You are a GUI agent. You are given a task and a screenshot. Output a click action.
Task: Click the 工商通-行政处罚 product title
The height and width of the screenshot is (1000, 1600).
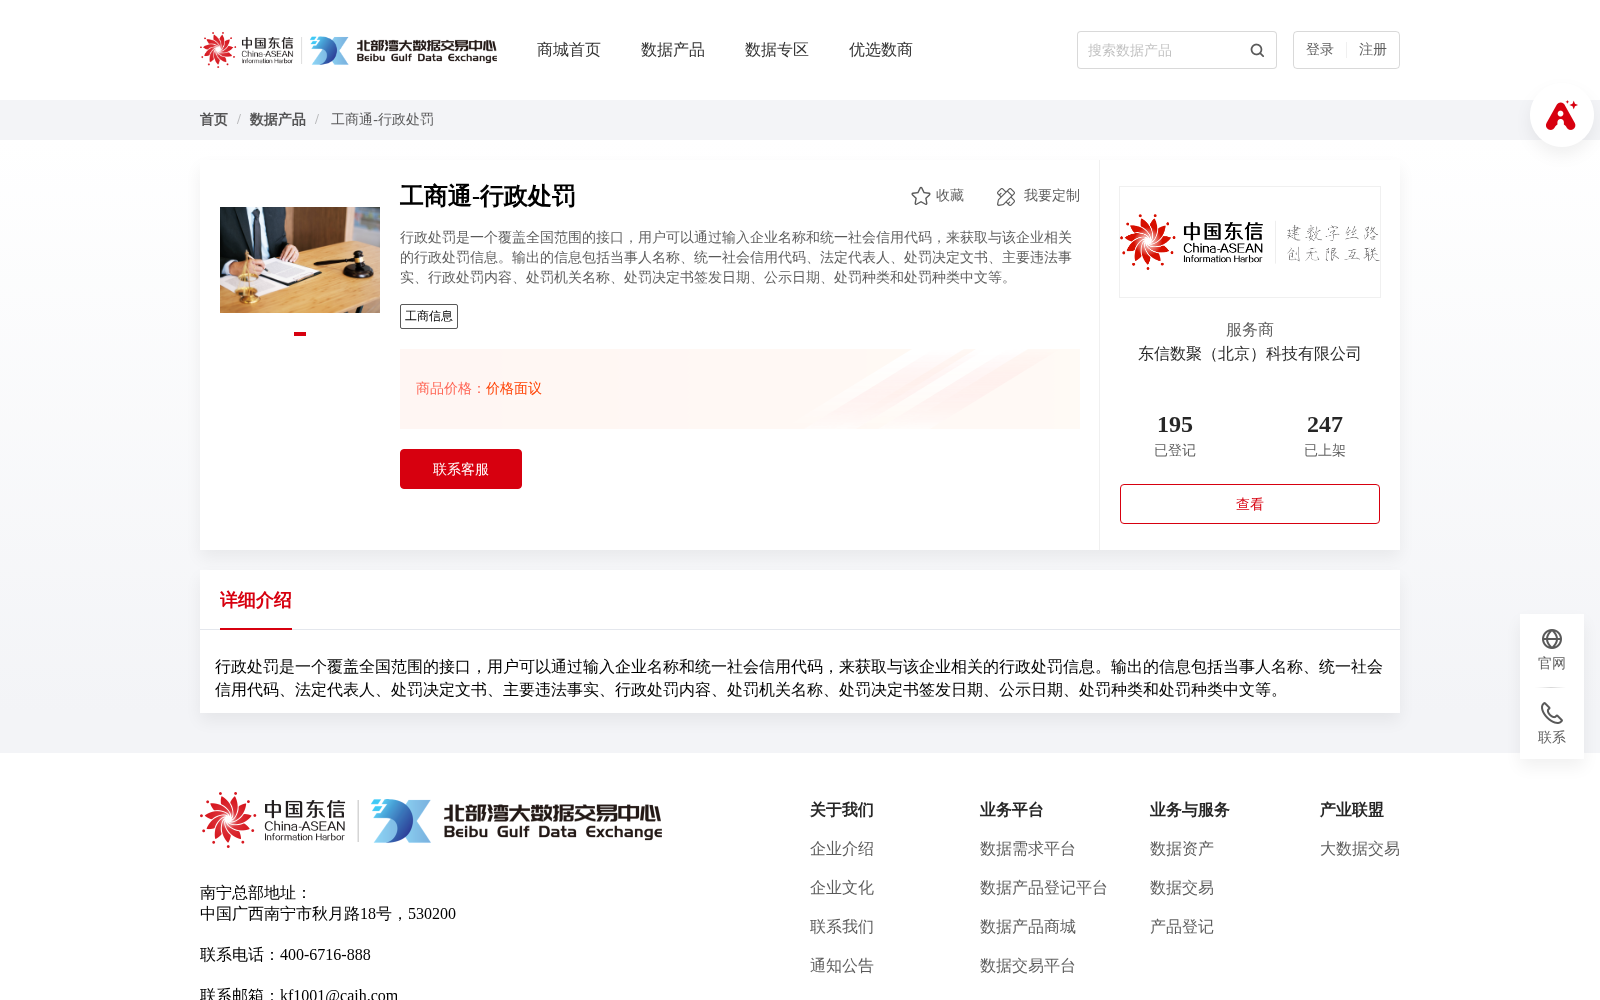[488, 196]
